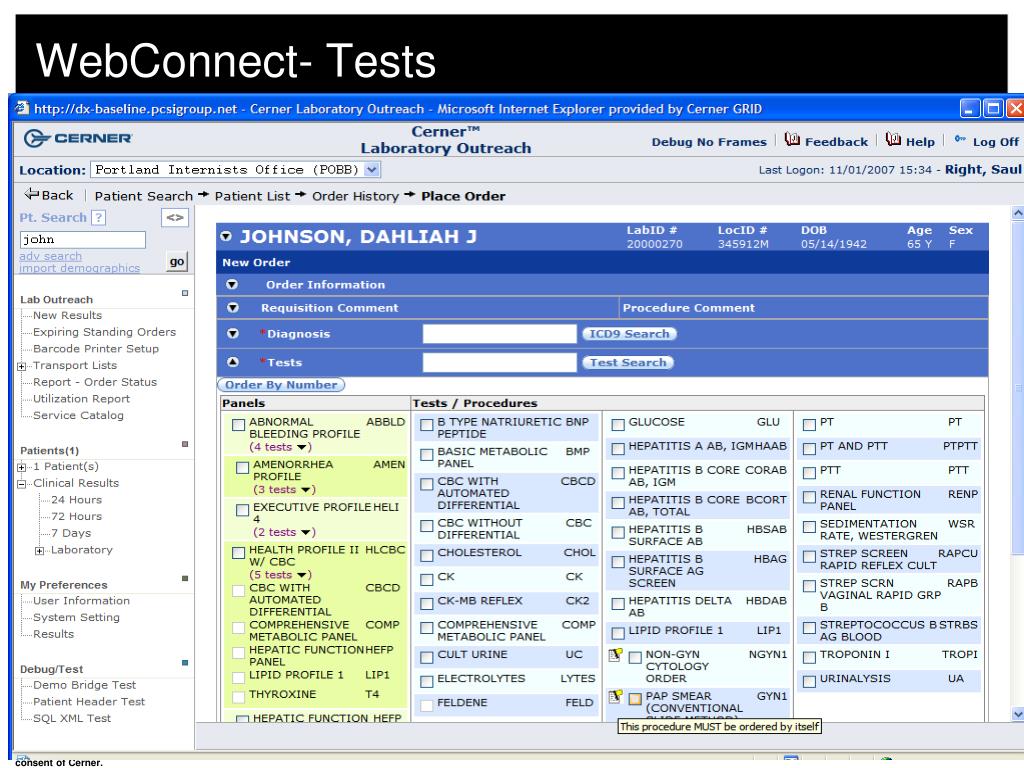Image resolution: width=1024 pixels, height=768 pixels.
Task: Open the Utilization Report
Action: 82,398
